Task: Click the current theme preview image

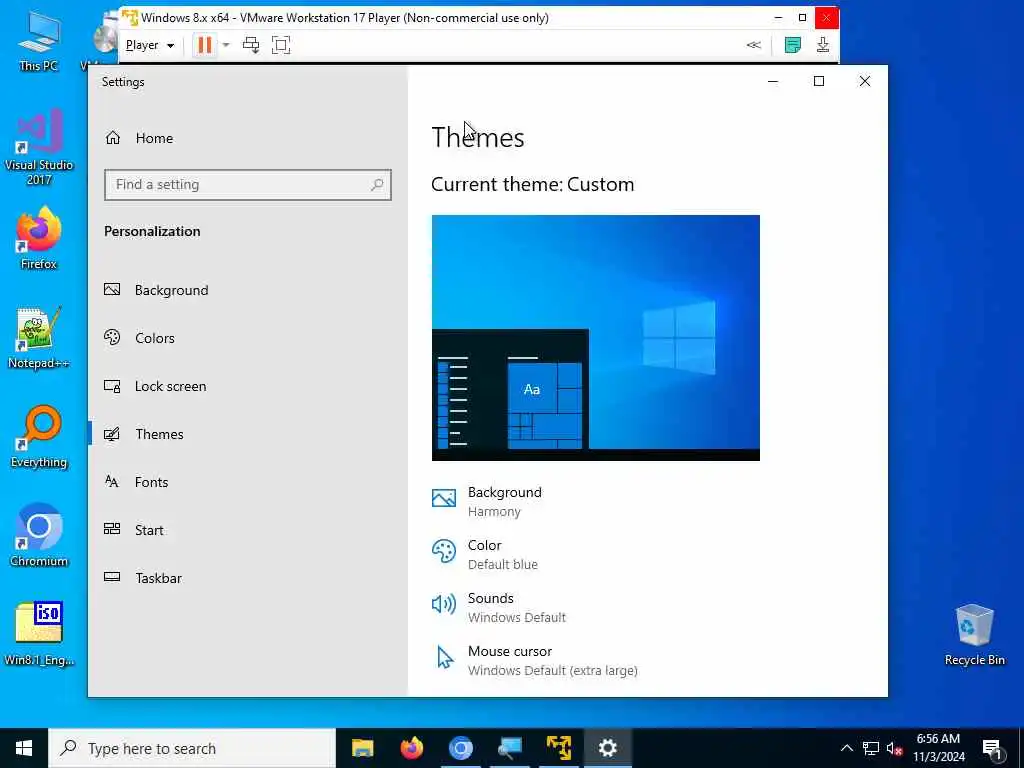Action: pos(596,338)
